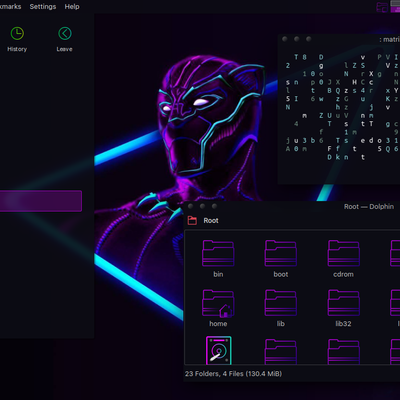Select the boot folder in Dolphin
The image size is (400, 400).
pos(281,259)
